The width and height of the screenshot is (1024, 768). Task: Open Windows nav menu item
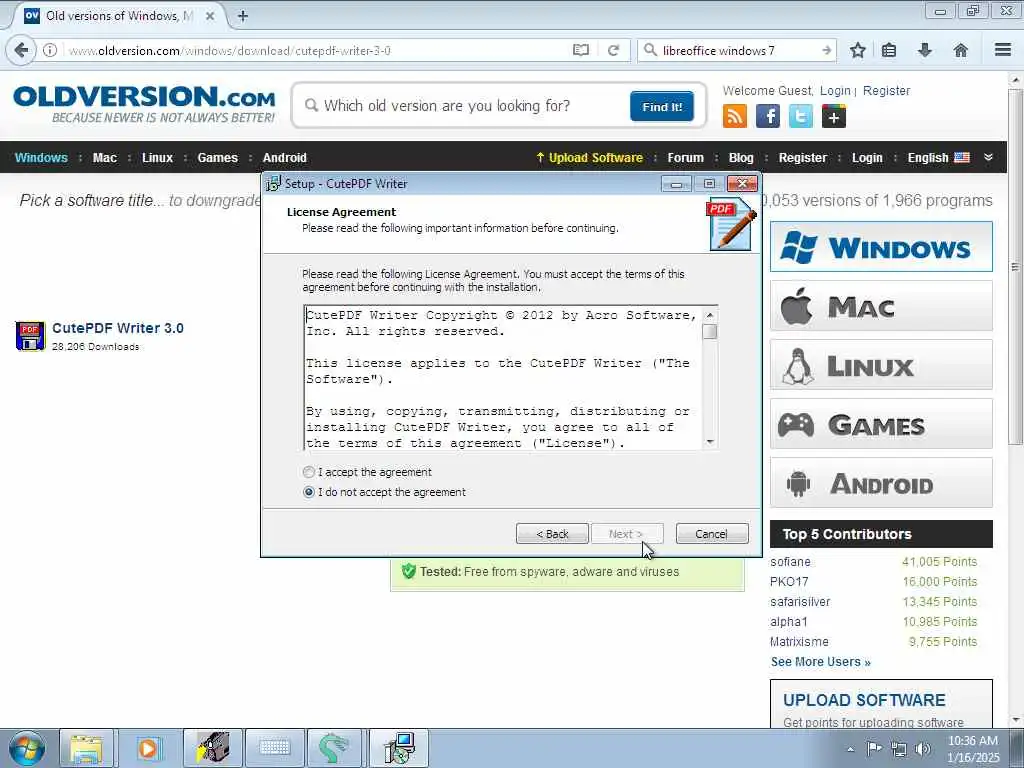pos(41,157)
